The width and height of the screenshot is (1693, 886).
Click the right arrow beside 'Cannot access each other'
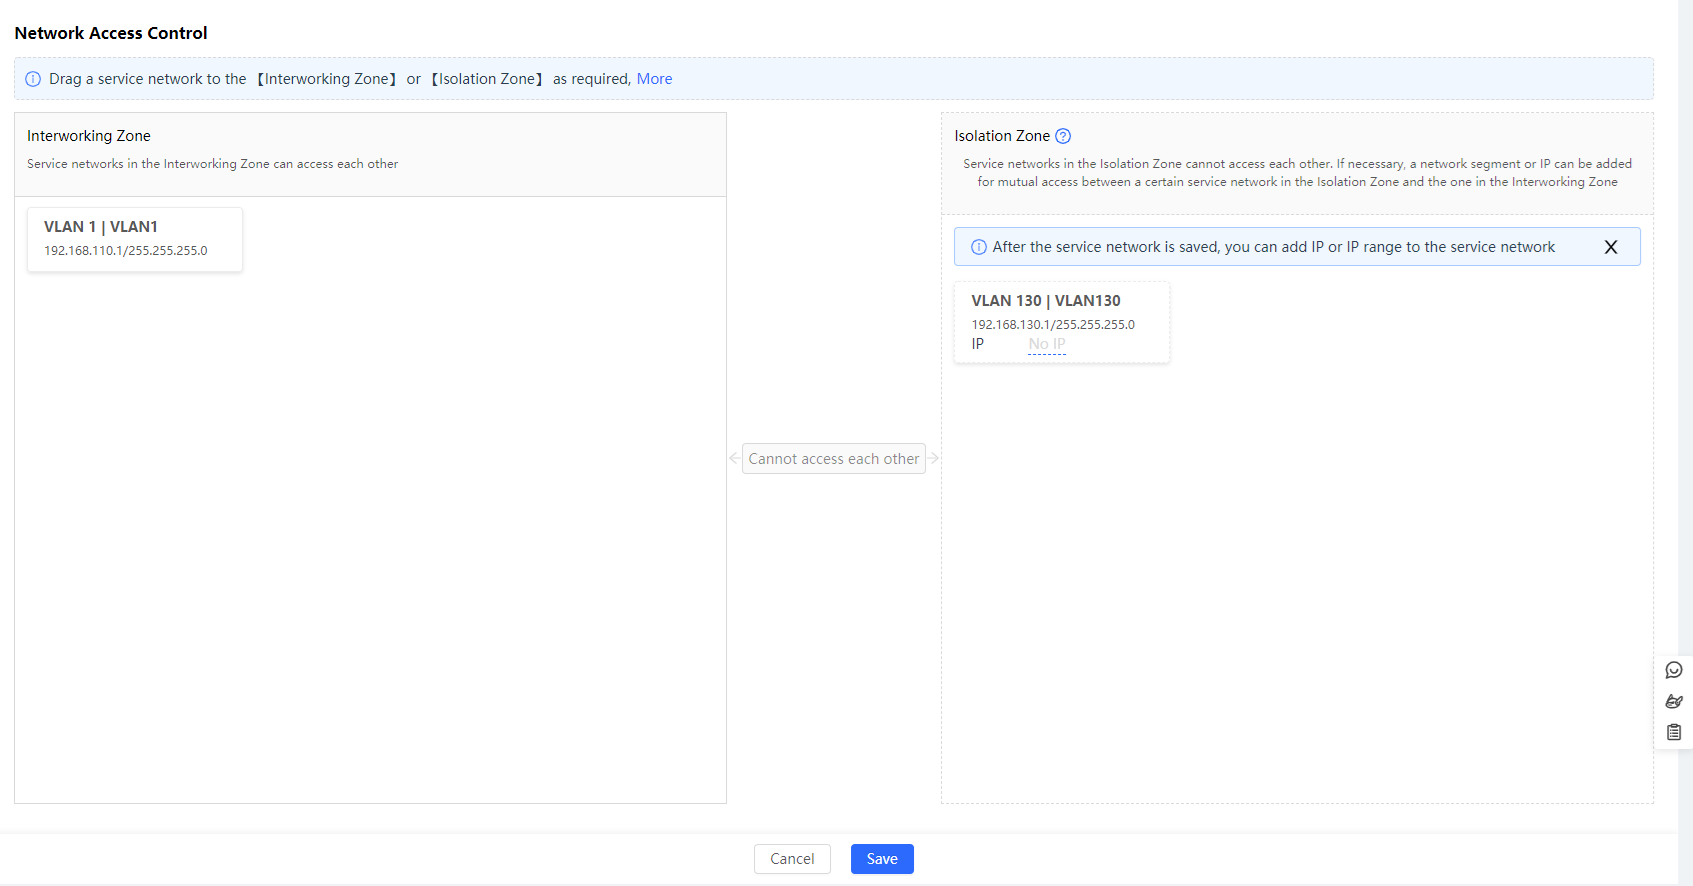(x=934, y=458)
